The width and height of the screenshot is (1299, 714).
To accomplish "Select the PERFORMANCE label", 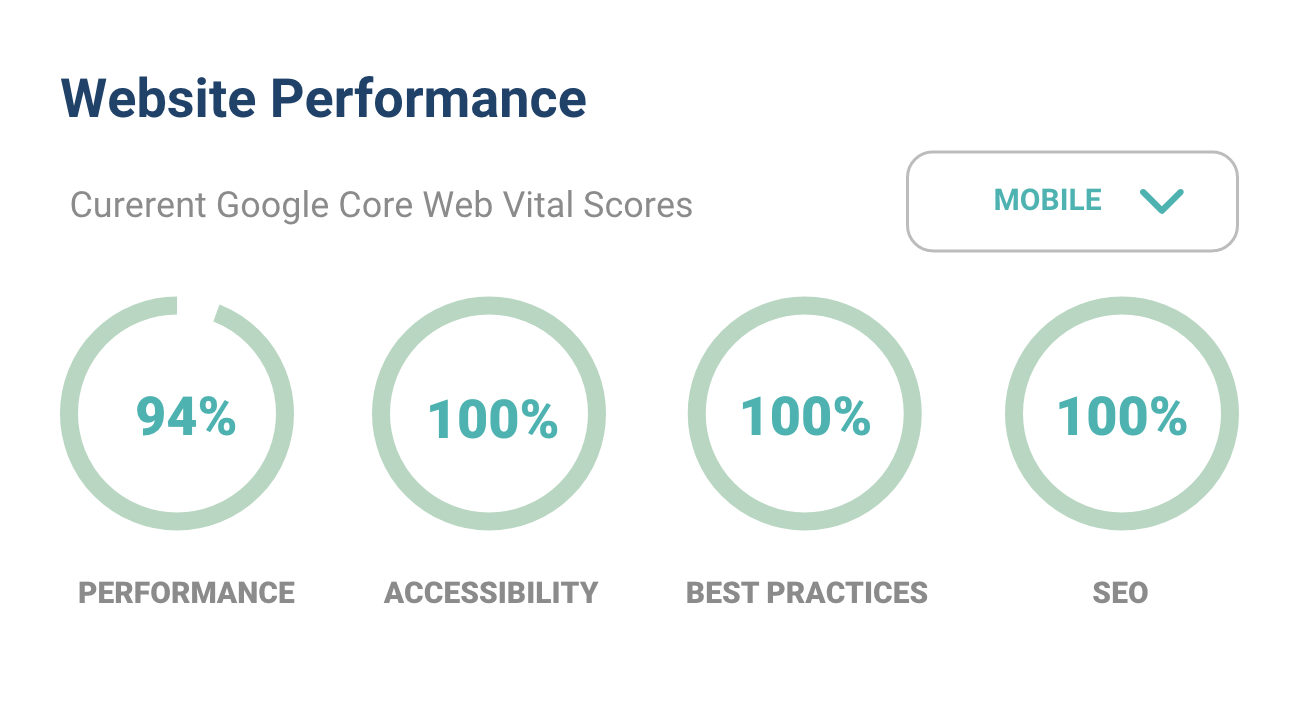I will coord(188,592).
